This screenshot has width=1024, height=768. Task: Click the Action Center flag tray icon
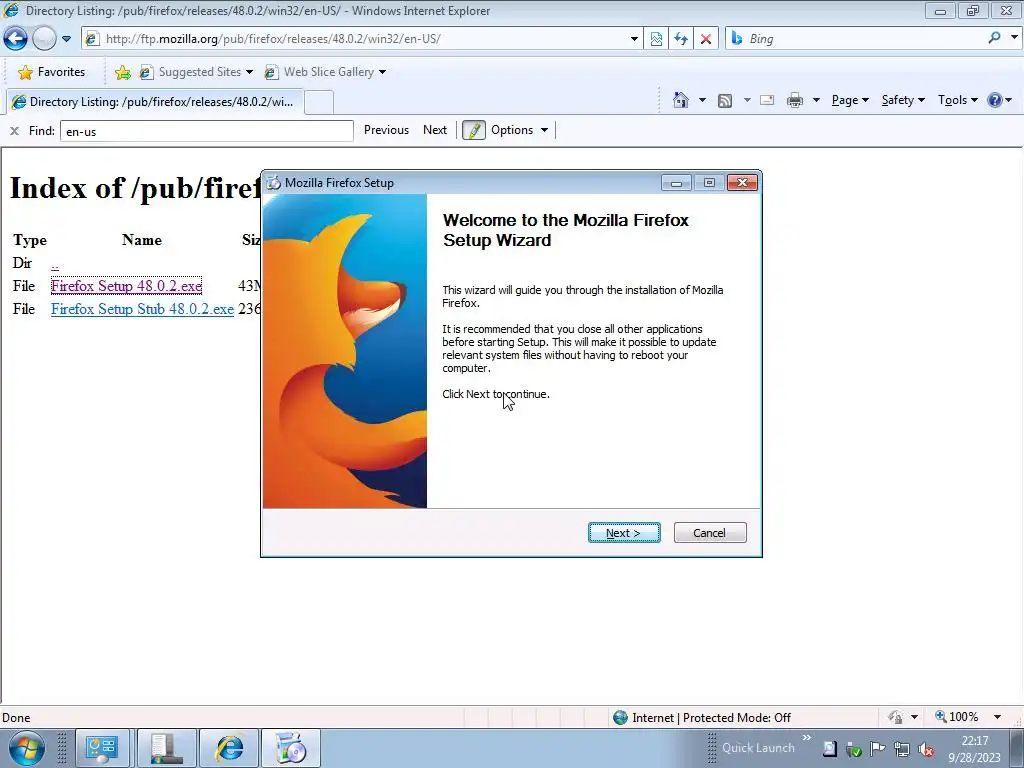pos(877,749)
